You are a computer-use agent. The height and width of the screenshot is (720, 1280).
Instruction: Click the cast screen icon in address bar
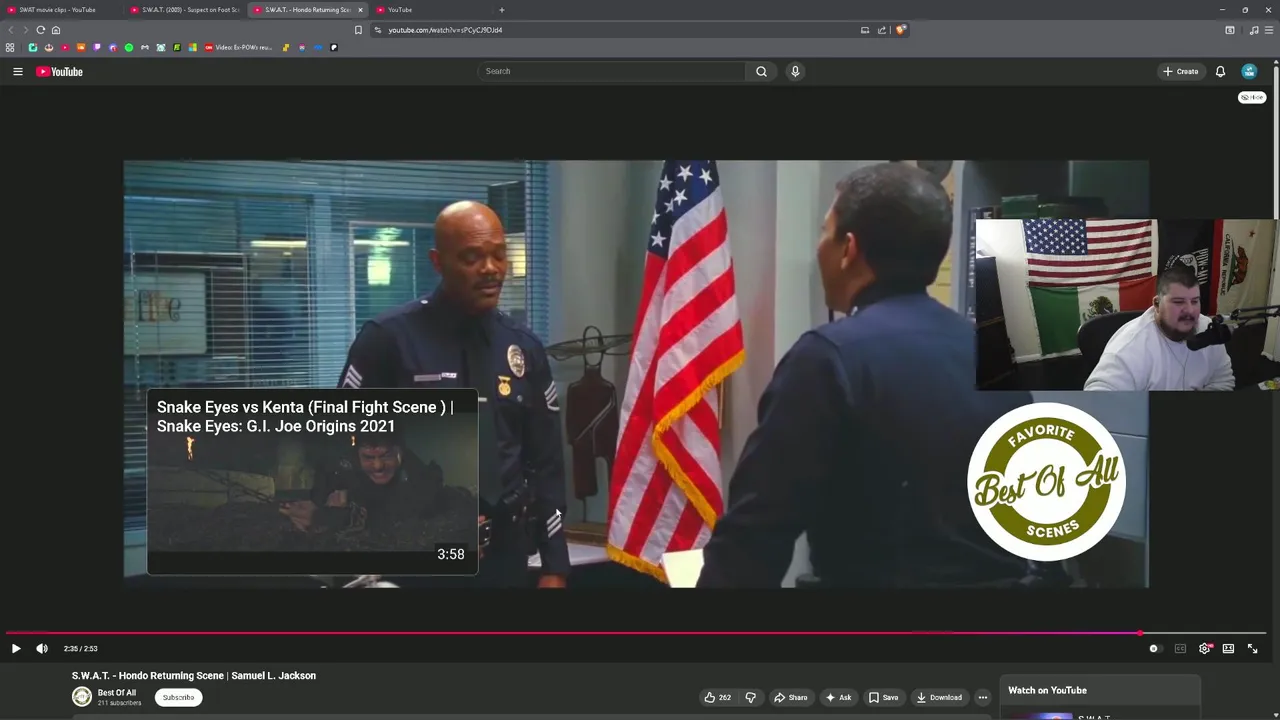865,30
